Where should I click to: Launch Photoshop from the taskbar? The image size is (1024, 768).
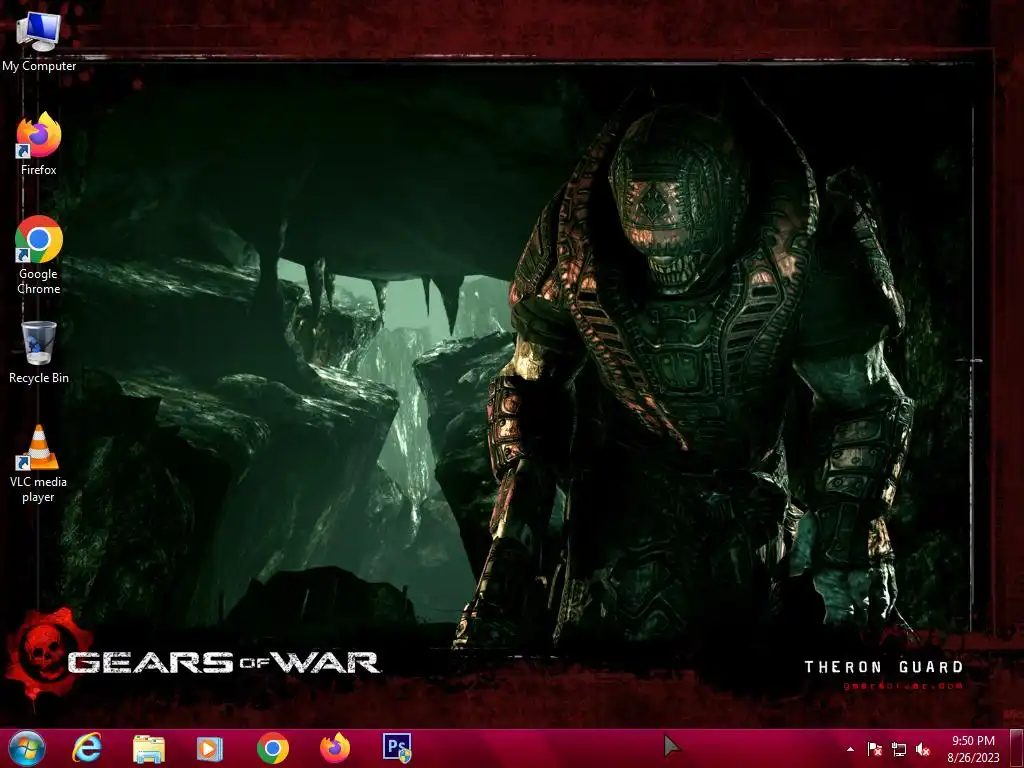(x=397, y=748)
